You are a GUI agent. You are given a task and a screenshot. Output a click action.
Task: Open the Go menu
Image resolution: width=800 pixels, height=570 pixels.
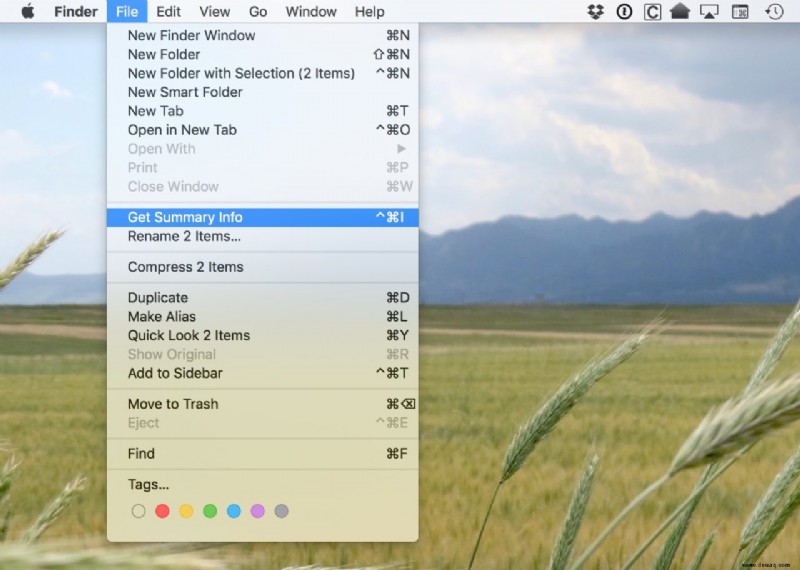point(258,11)
